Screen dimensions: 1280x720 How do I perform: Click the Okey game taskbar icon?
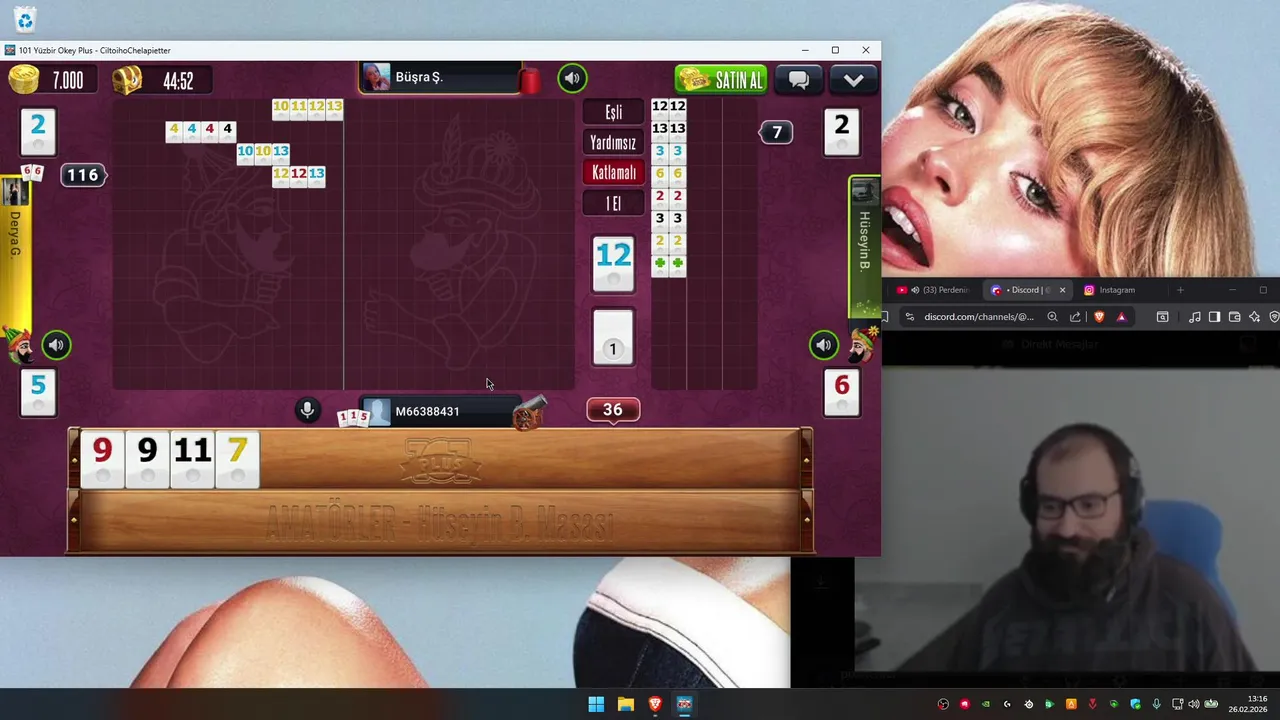pos(684,704)
